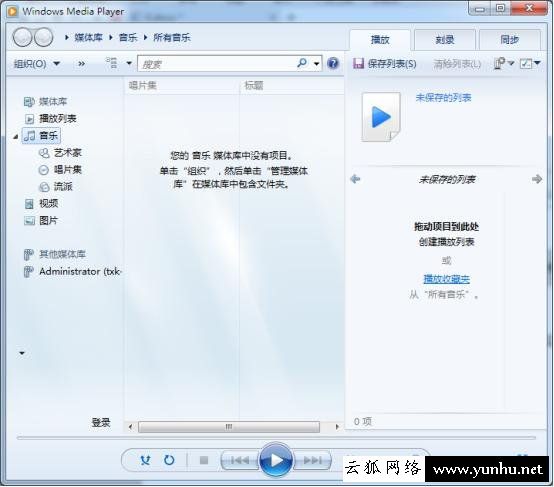Viewport: 554px width, 487px height.
Task: Open the 组织(O) dropdown menu
Action: 36,64
